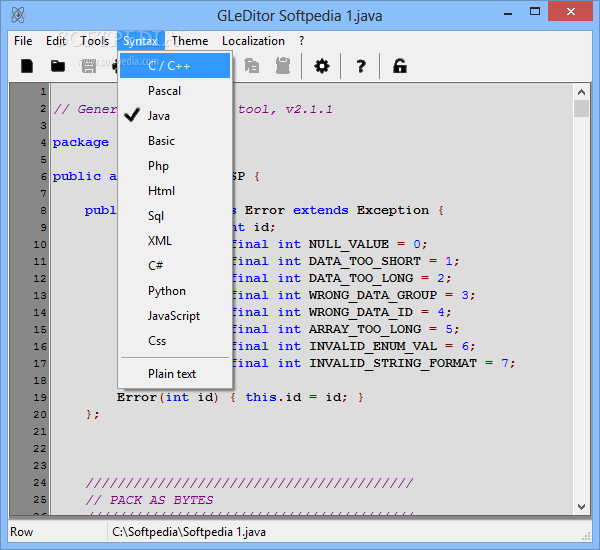Switch syntax to Python
The image size is (600, 550).
coord(175,291)
